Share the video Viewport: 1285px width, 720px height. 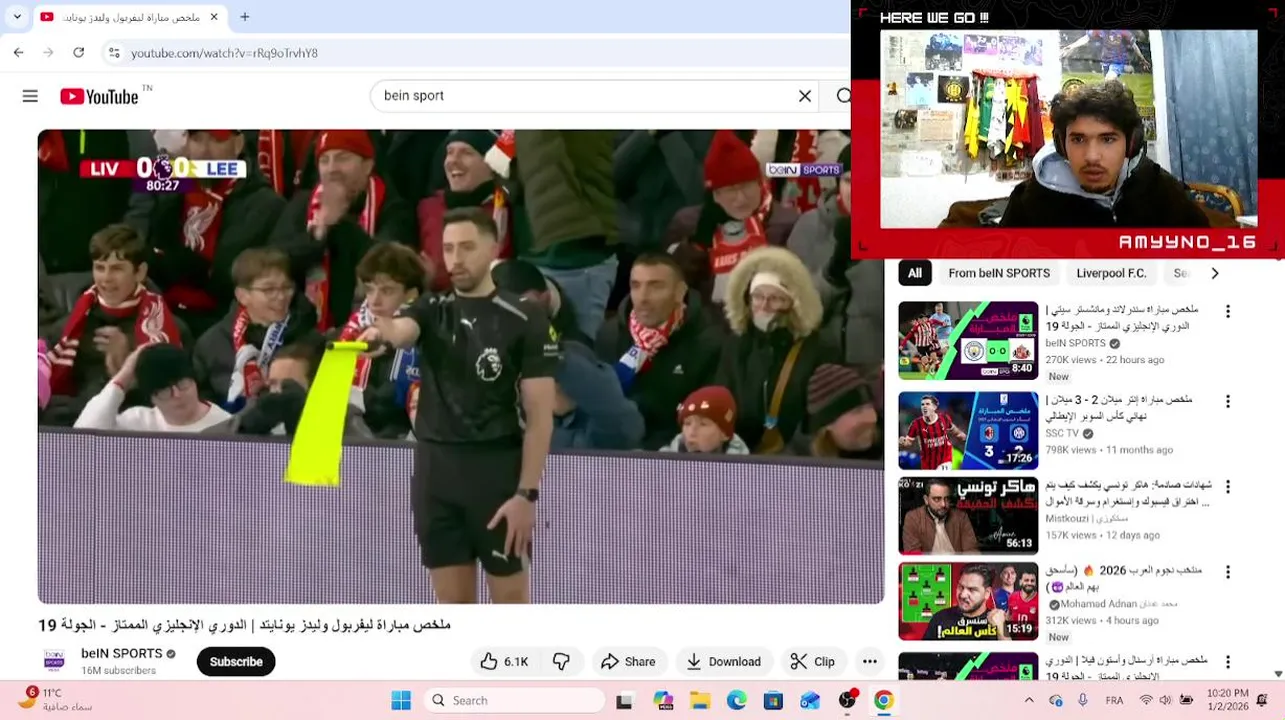(628, 661)
